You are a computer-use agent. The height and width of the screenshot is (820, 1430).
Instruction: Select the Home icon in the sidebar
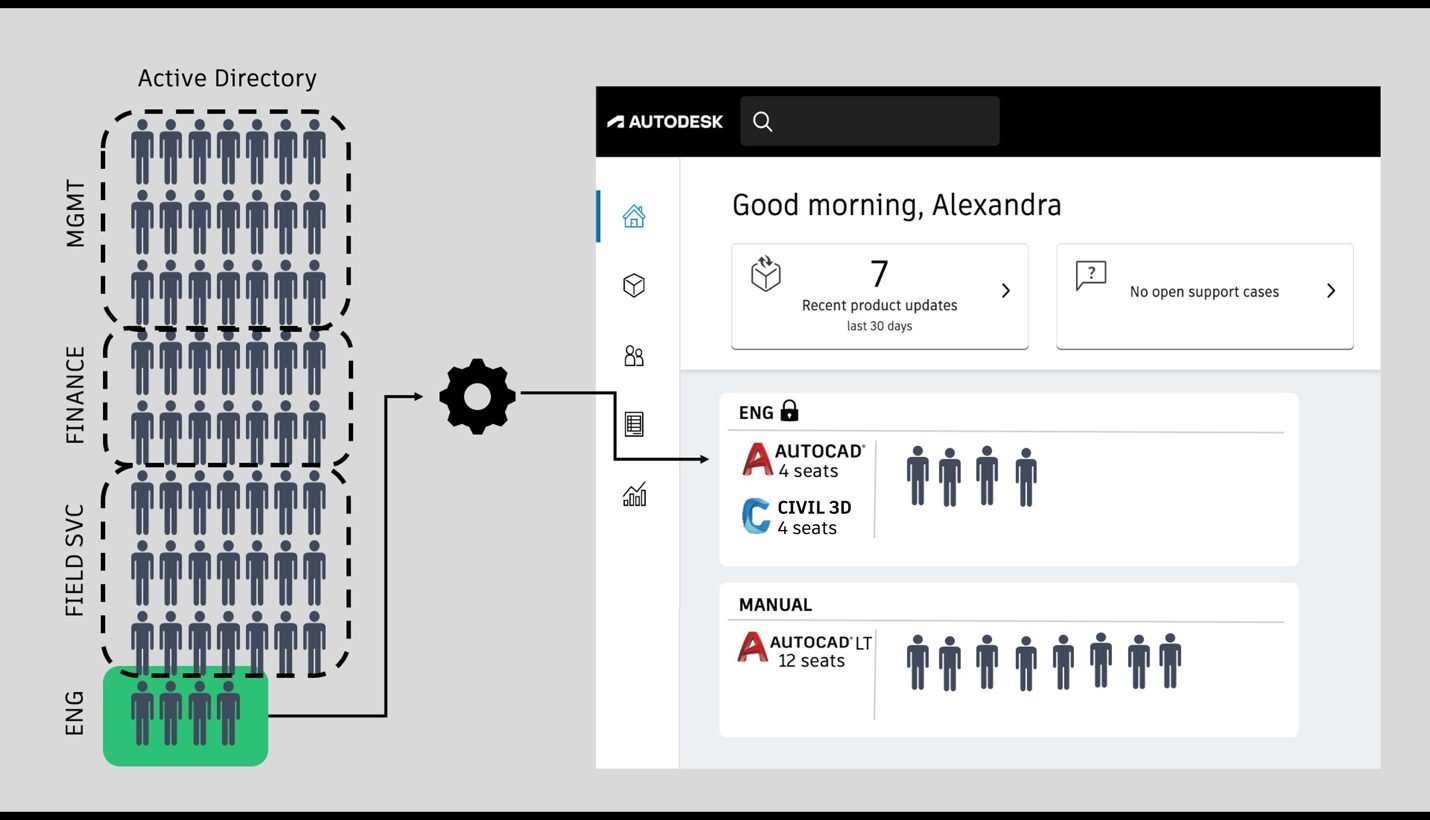tap(632, 216)
